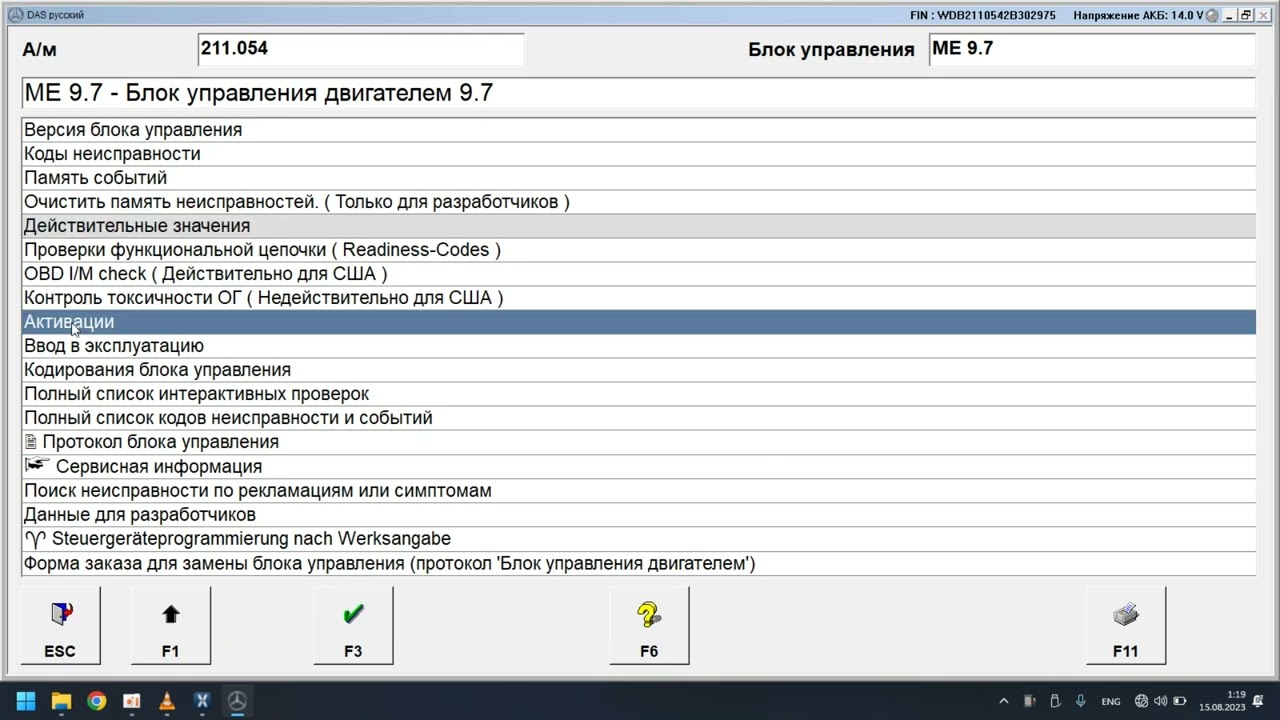1280x720 pixels.
Task: Open File Explorer from the taskbar
Action: pyautogui.click(x=61, y=701)
